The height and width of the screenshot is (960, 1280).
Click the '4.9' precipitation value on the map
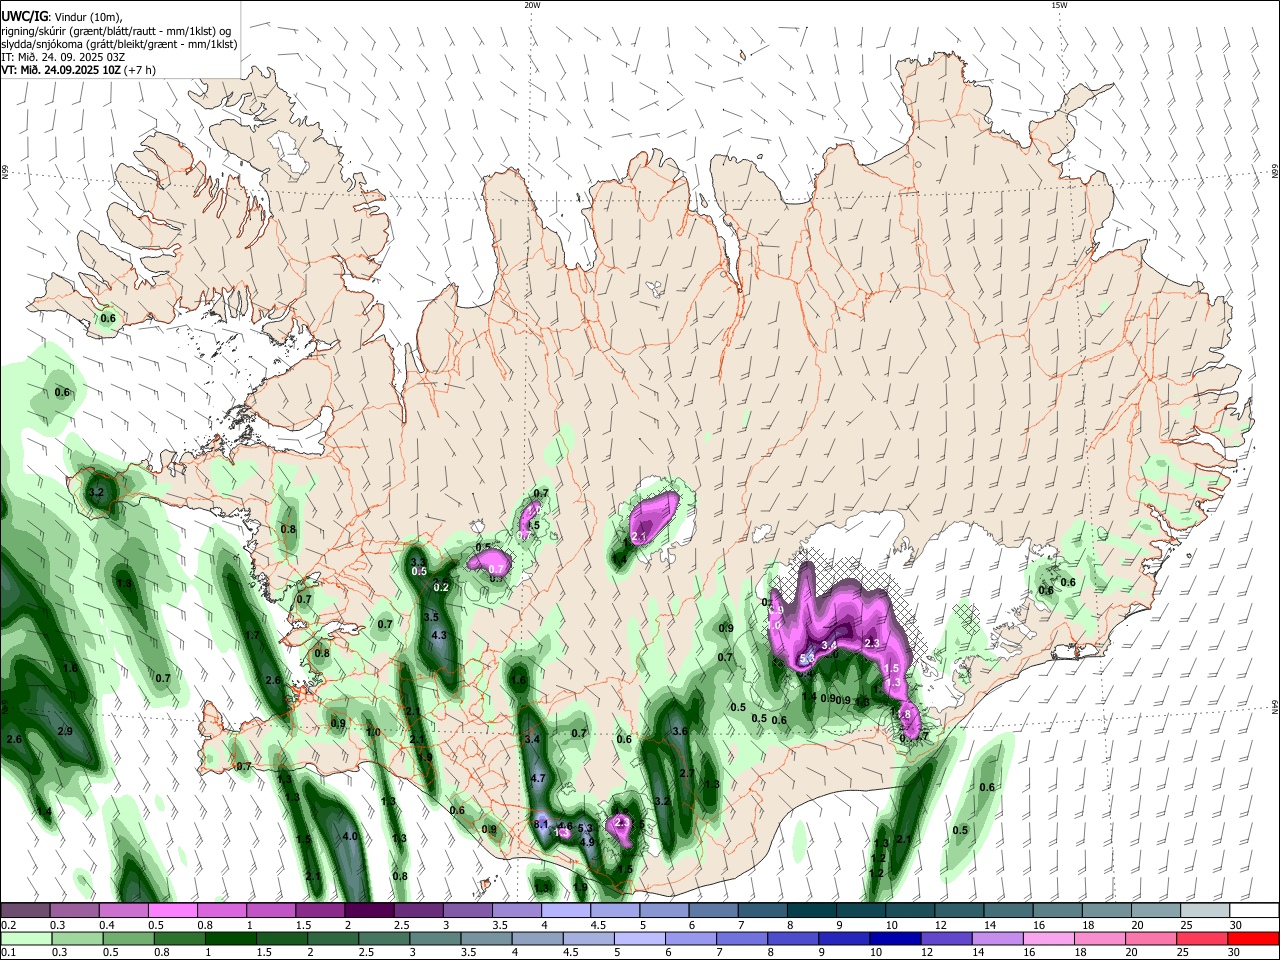588,842
